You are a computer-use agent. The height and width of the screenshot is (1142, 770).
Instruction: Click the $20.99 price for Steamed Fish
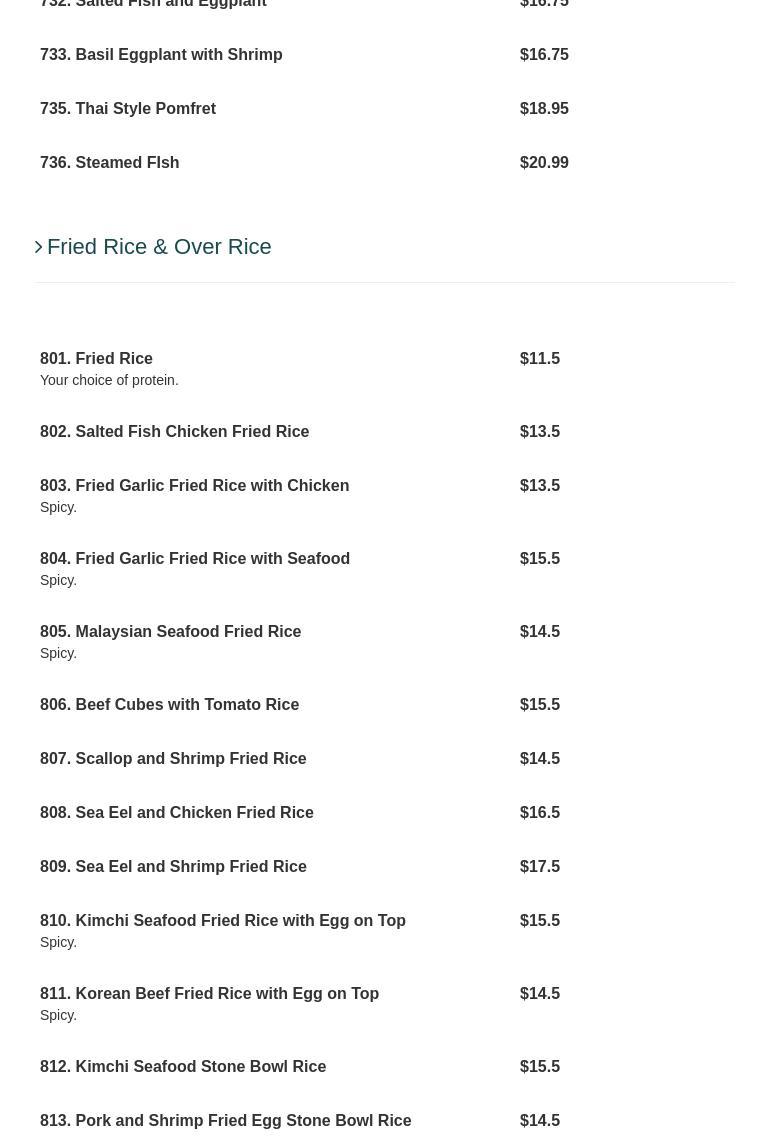point(544,162)
